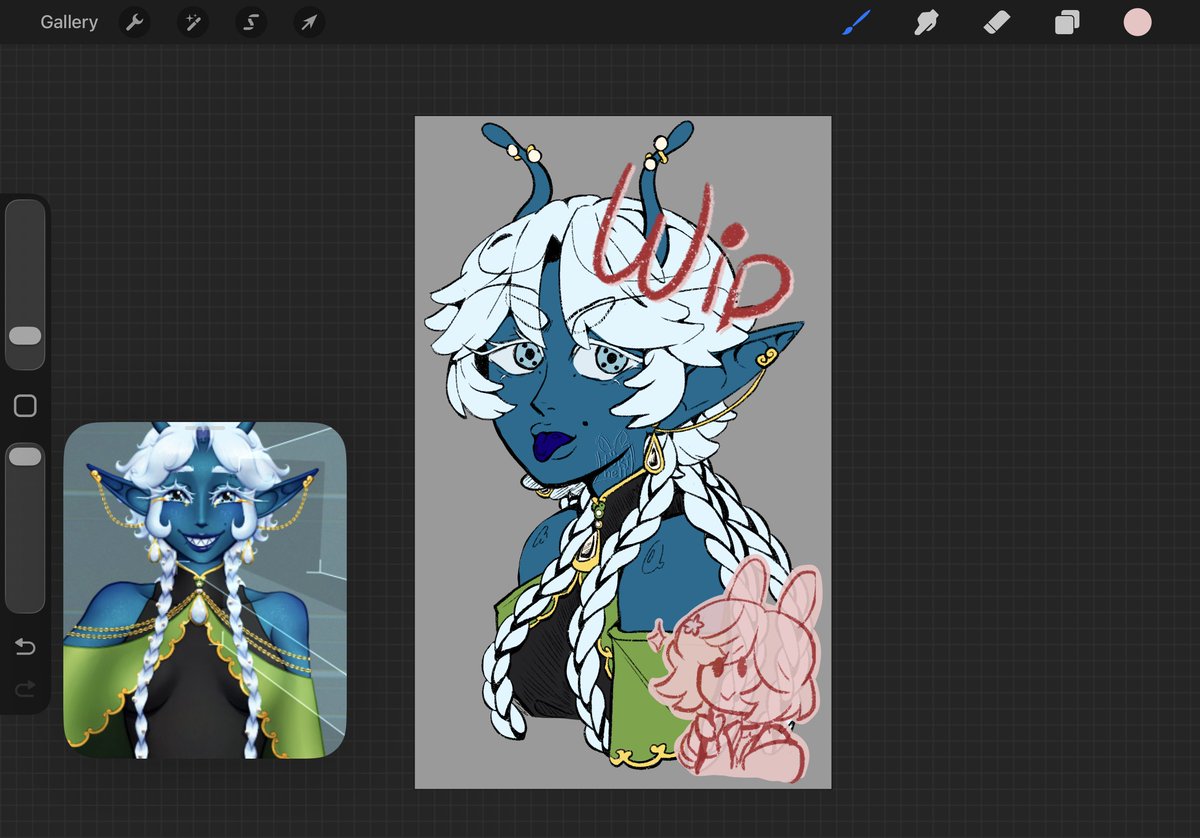Open the Actions wrench menu
Image resolution: width=1200 pixels, height=838 pixels.
(x=134, y=22)
